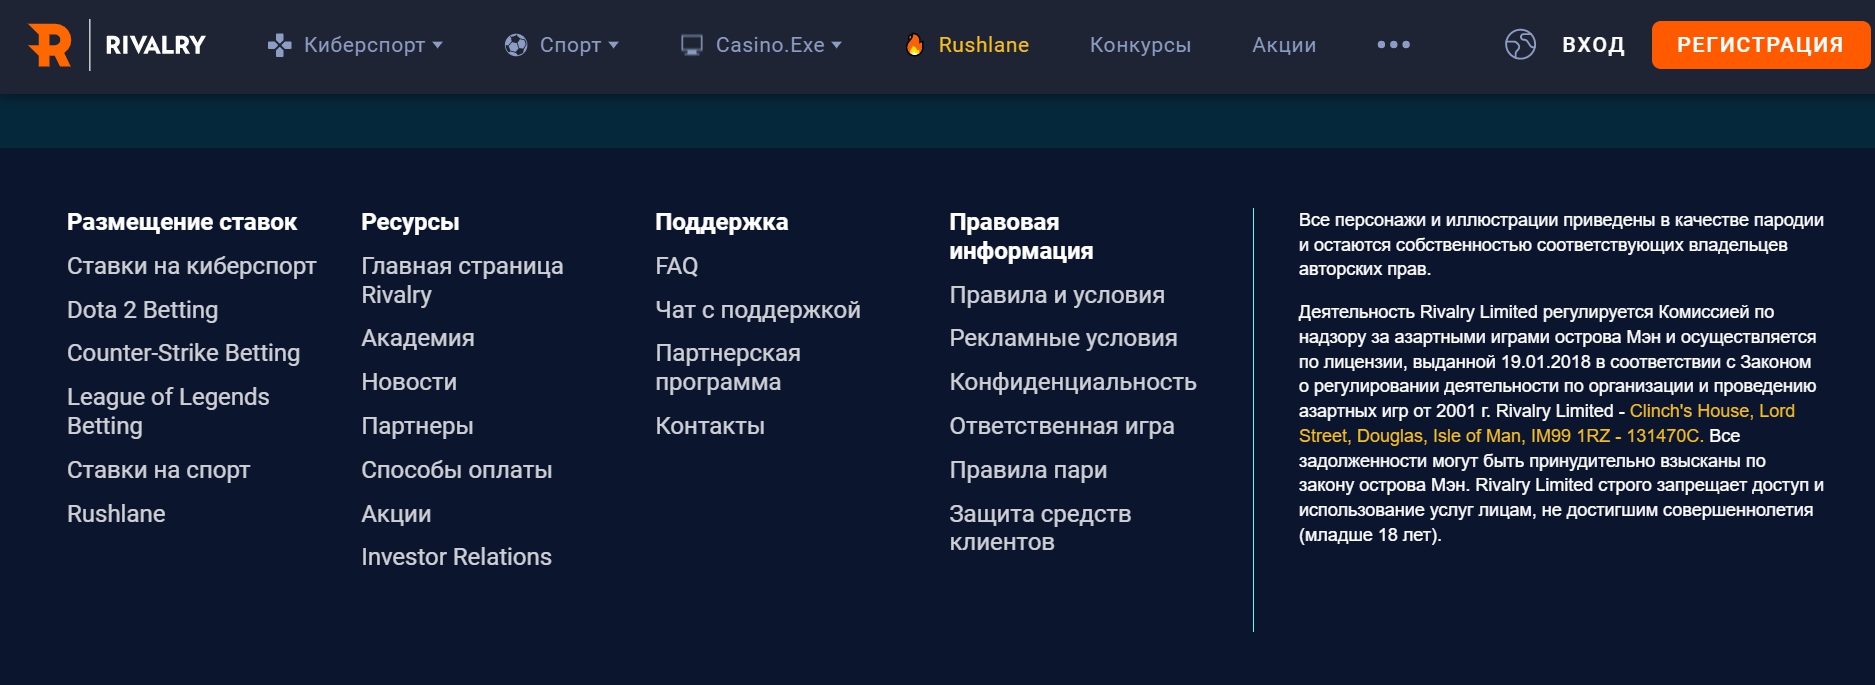Open the Counter-Strike Betting link
The height and width of the screenshot is (685, 1875).
click(x=183, y=353)
